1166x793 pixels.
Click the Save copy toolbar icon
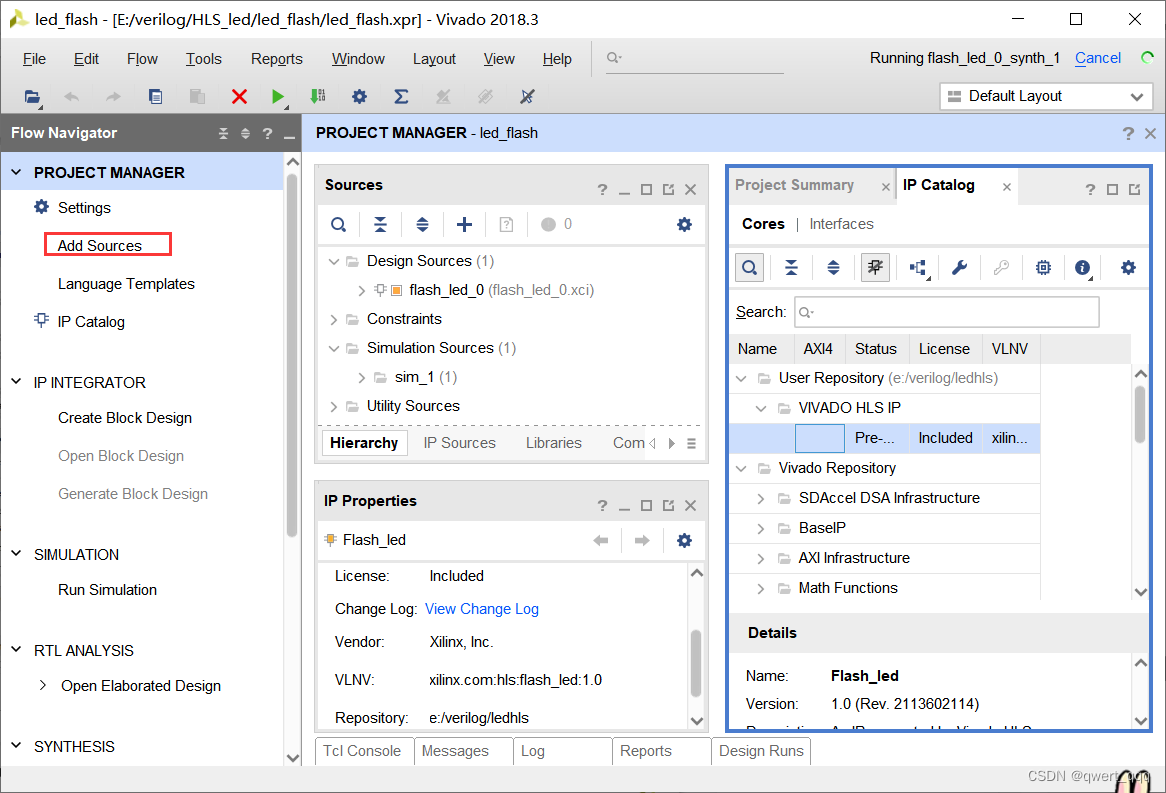click(x=155, y=97)
